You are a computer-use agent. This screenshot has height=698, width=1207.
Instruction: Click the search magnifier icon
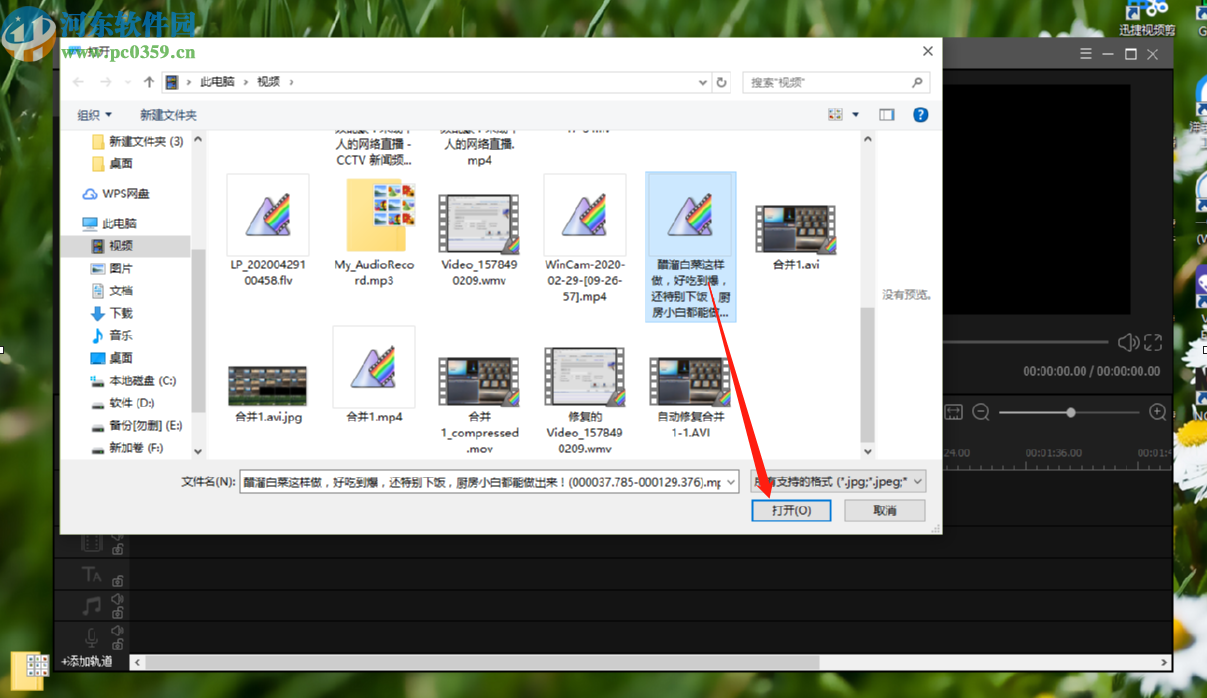tap(917, 82)
